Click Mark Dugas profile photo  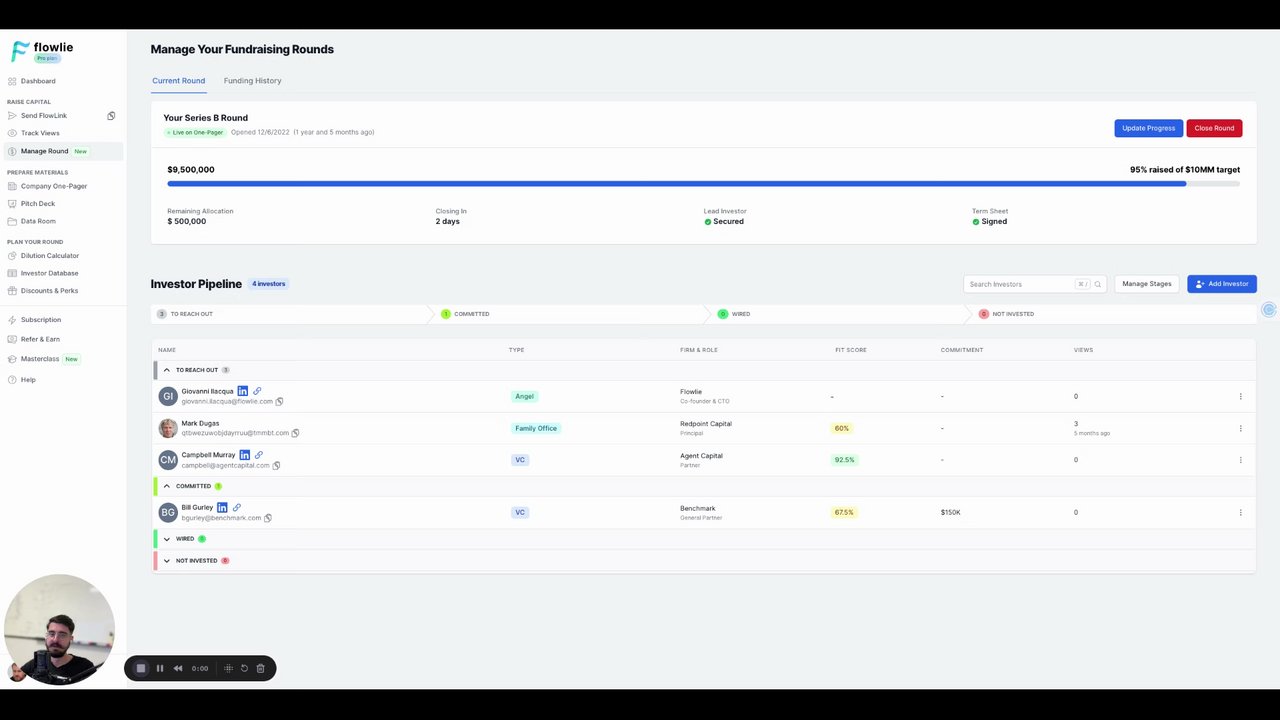coord(168,428)
